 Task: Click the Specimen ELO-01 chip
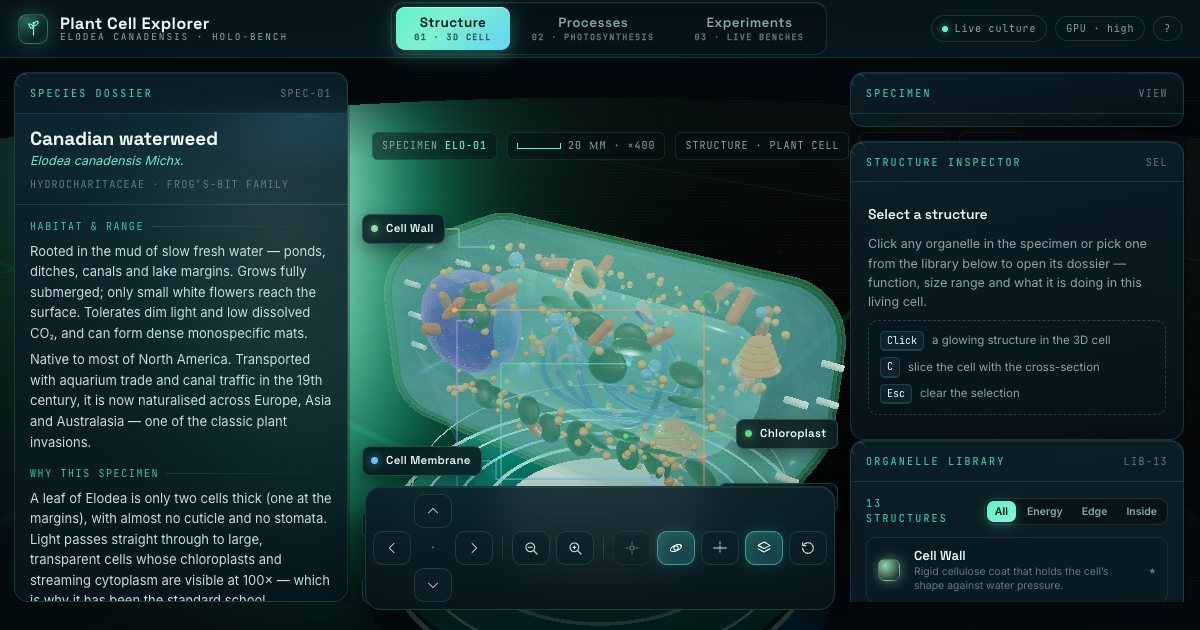434,145
